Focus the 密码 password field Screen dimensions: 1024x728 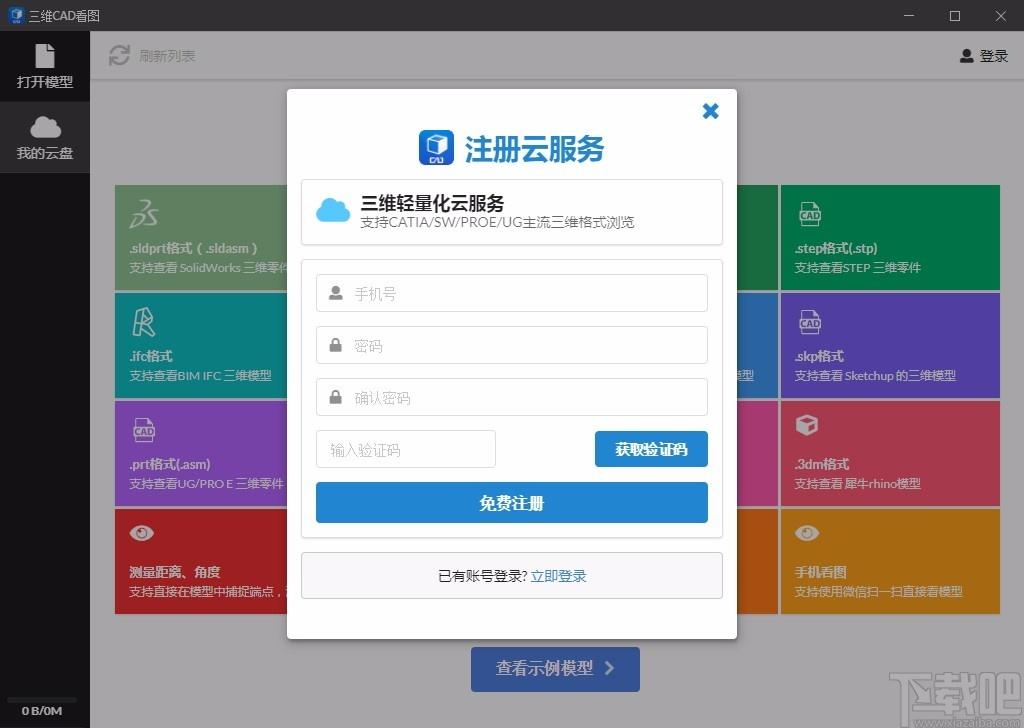pyautogui.click(x=512, y=346)
